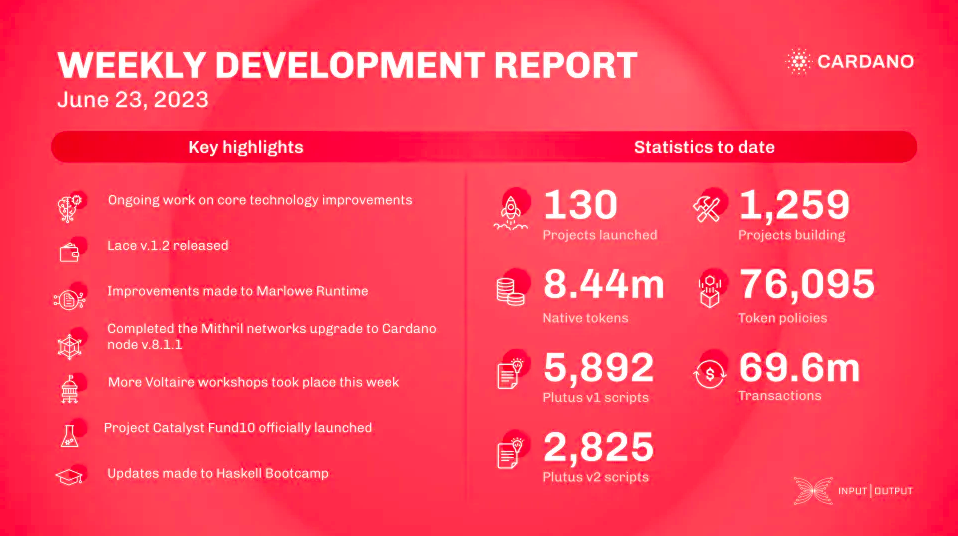Click the 'Plutus v2 scripts' label

(596, 477)
